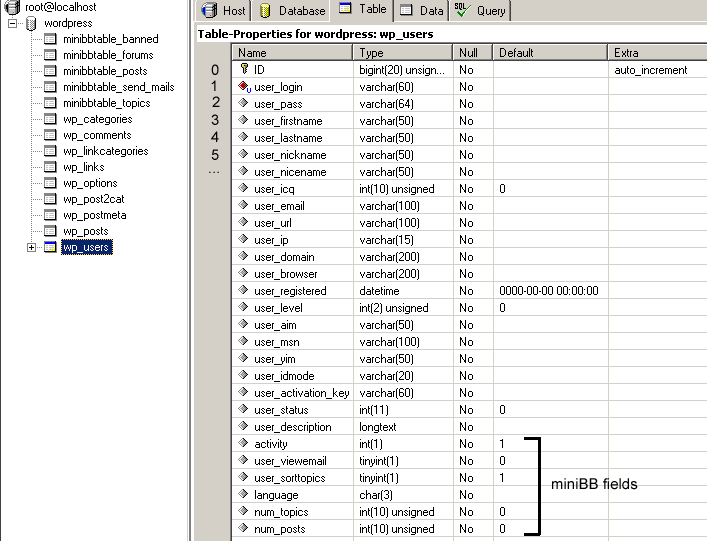The width and height of the screenshot is (707, 541).
Task: Click the minibbtable_send_mails table icon
Action: tap(50, 87)
